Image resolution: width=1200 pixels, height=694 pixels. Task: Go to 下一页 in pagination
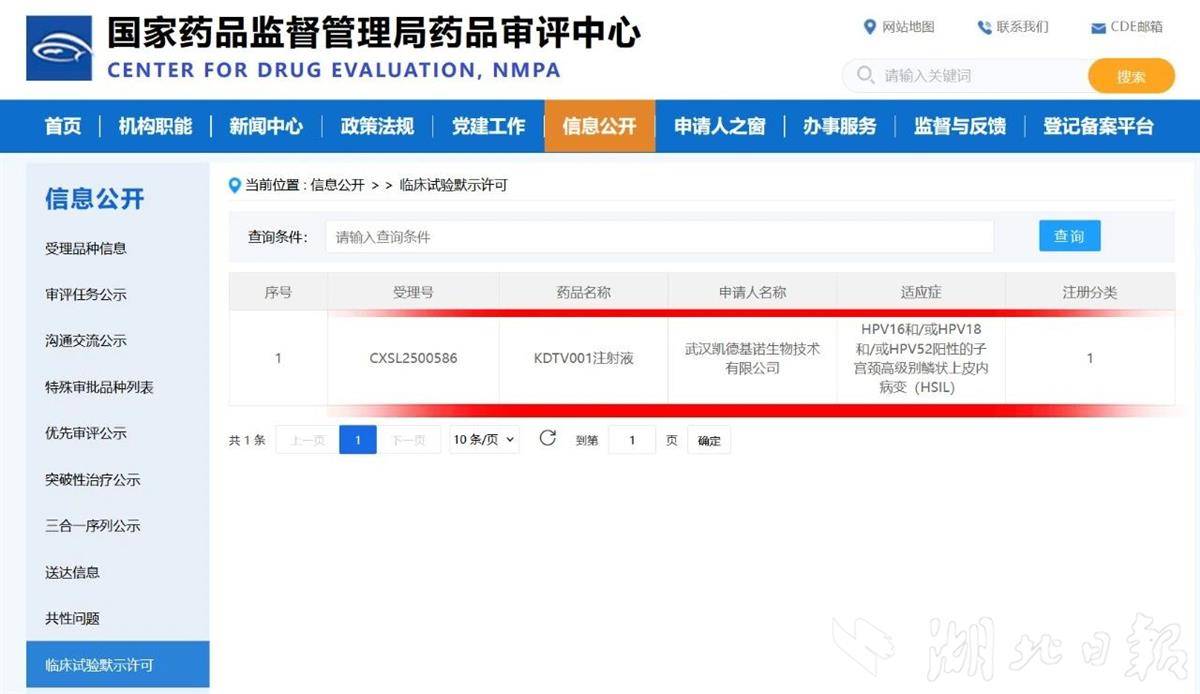[410, 439]
